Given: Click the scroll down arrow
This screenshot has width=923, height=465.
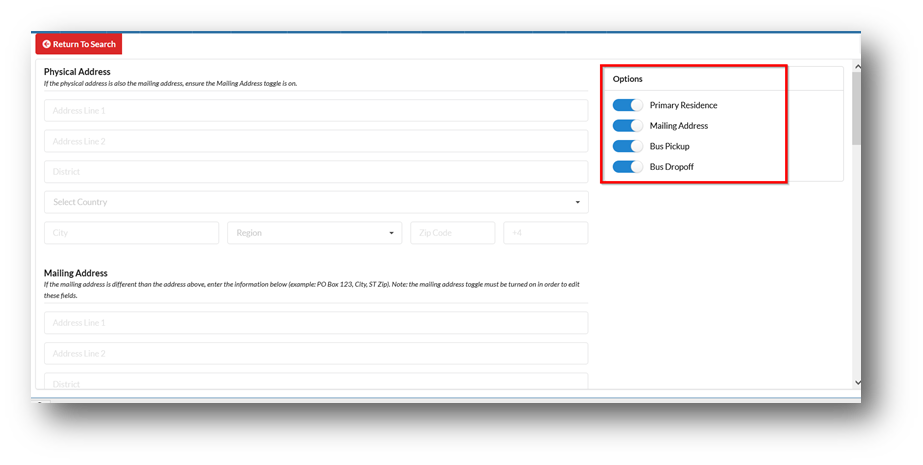Looking at the screenshot, I should 857,383.
